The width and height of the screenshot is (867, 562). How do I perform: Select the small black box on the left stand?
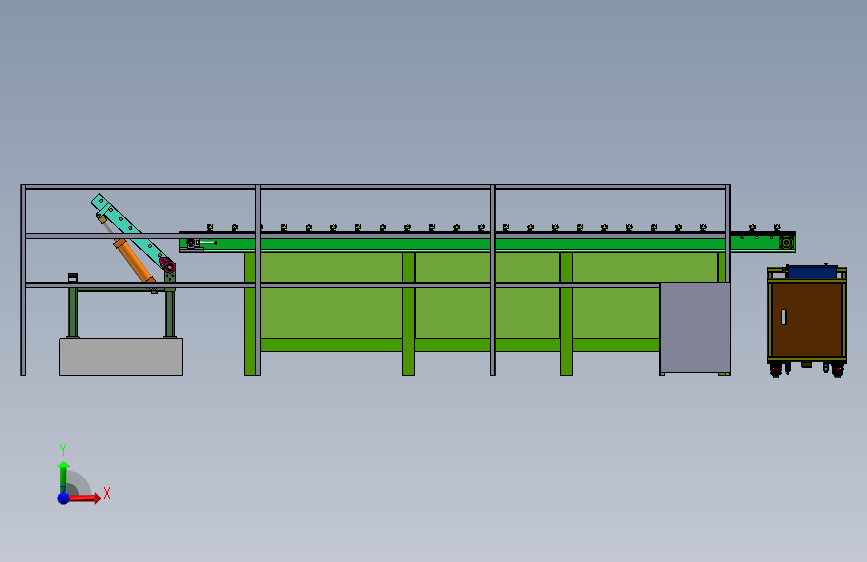72,278
